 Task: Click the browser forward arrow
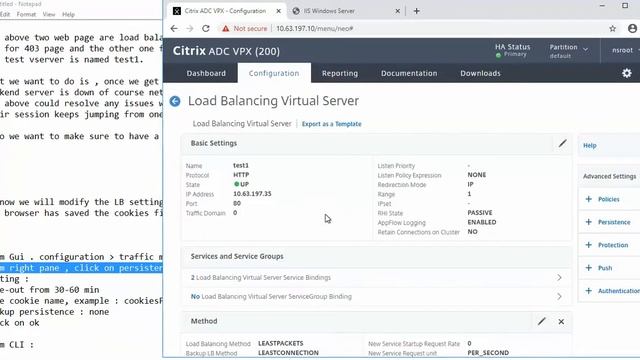(x=190, y=29)
